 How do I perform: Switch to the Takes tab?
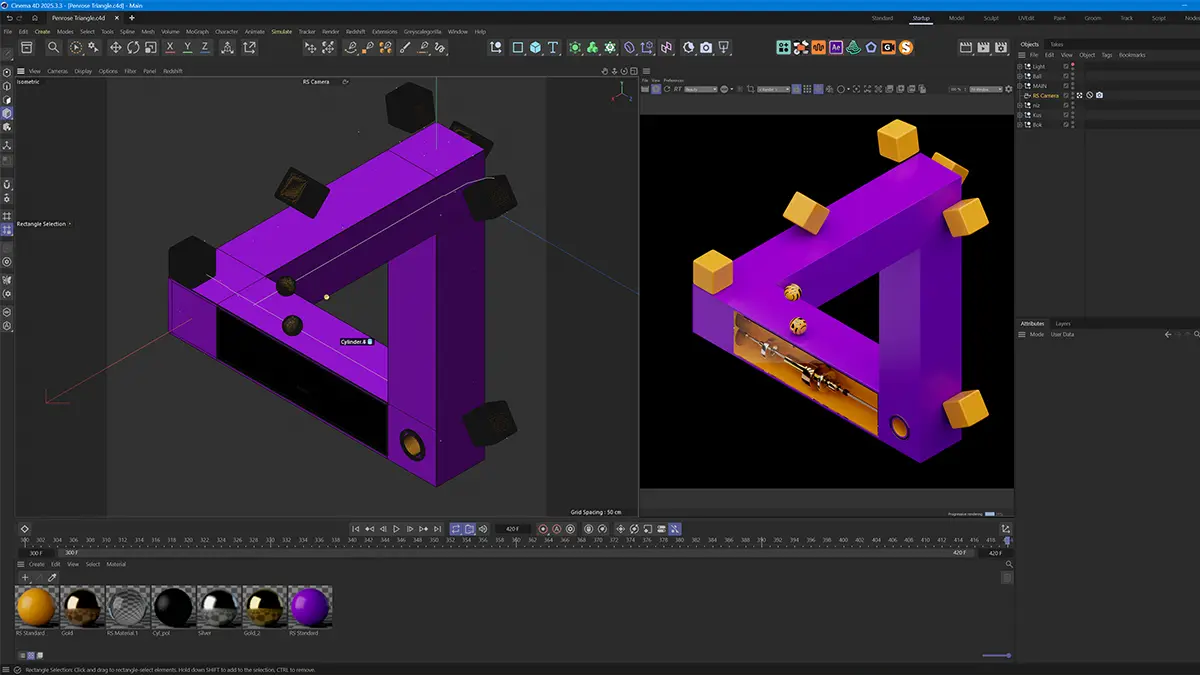1056,44
